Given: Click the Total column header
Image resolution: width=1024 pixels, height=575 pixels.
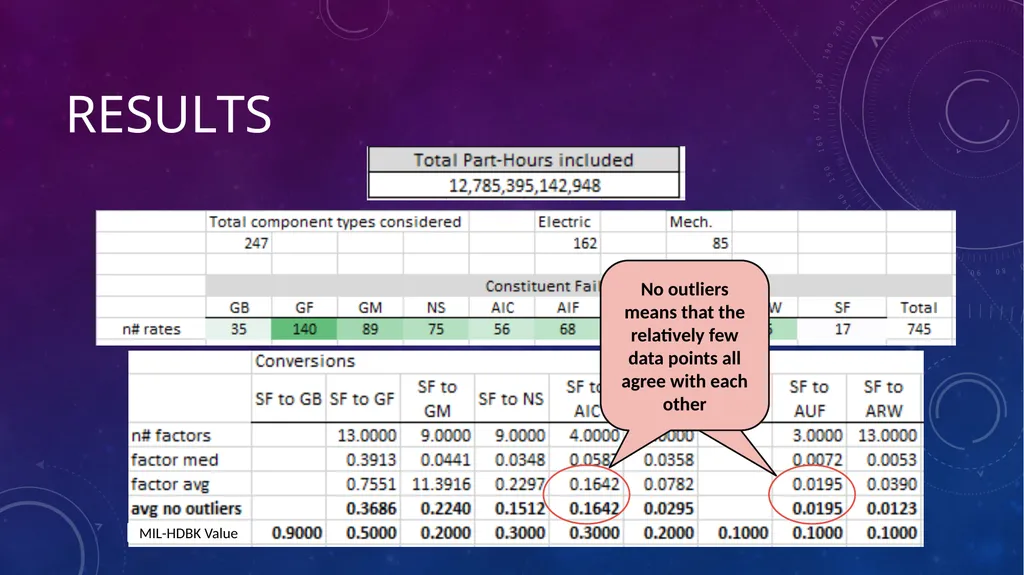Looking at the screenshot, I should click(x=919, y=308).
